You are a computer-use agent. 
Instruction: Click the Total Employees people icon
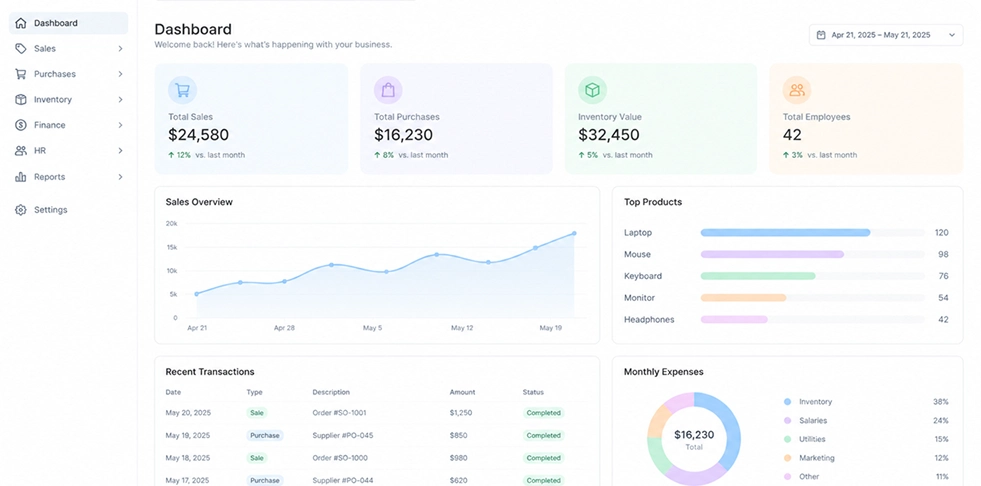point(796,90)
